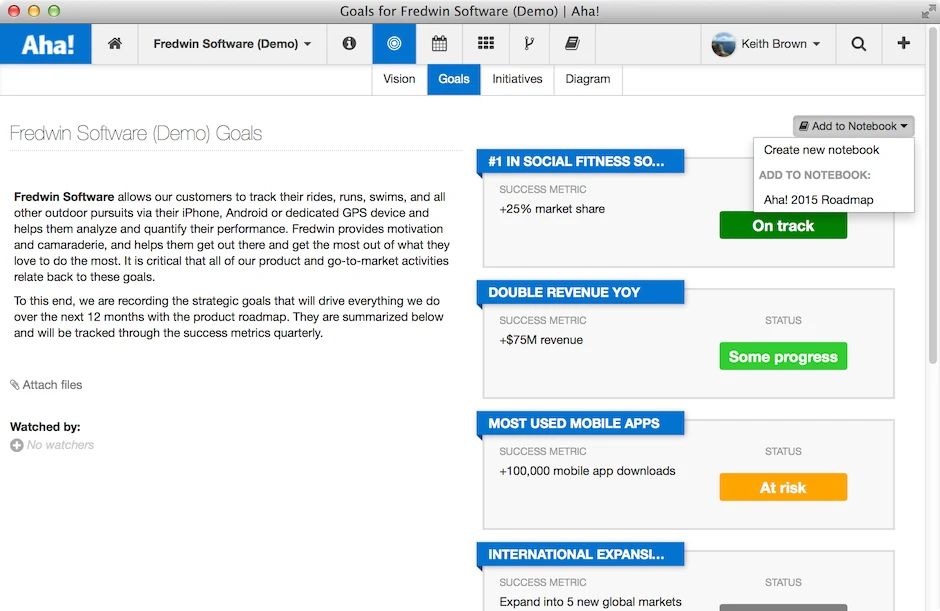The width and height of the screenshot is (940, 611).
Task: Click Expand into 5 new global markets
Action: coord(590,602)
